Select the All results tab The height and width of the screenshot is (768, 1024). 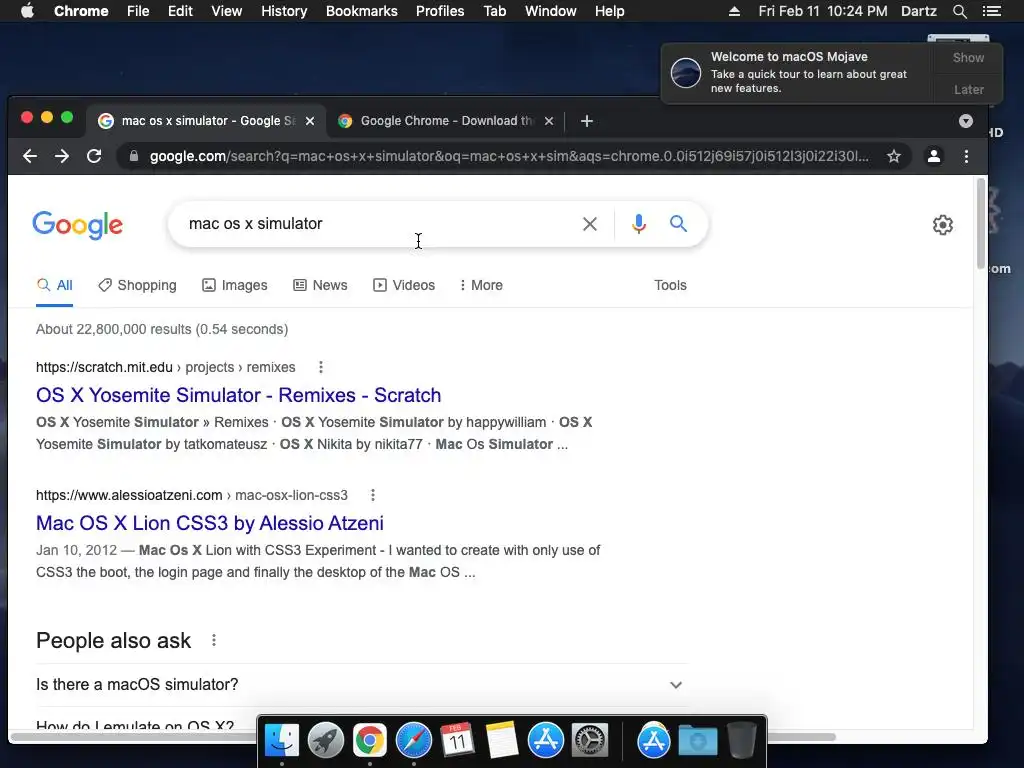click(55, 285)
